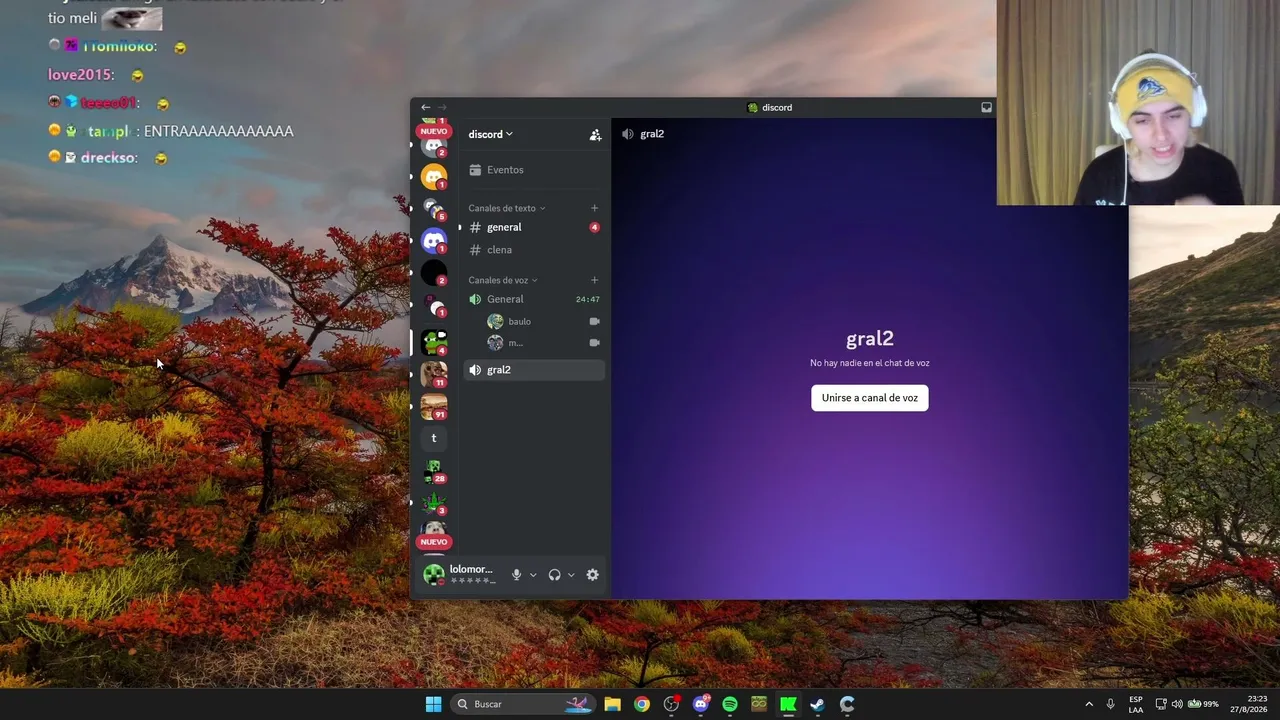Click the invite people icon beside server name
1280x720 pixels.
click(595, 134)
